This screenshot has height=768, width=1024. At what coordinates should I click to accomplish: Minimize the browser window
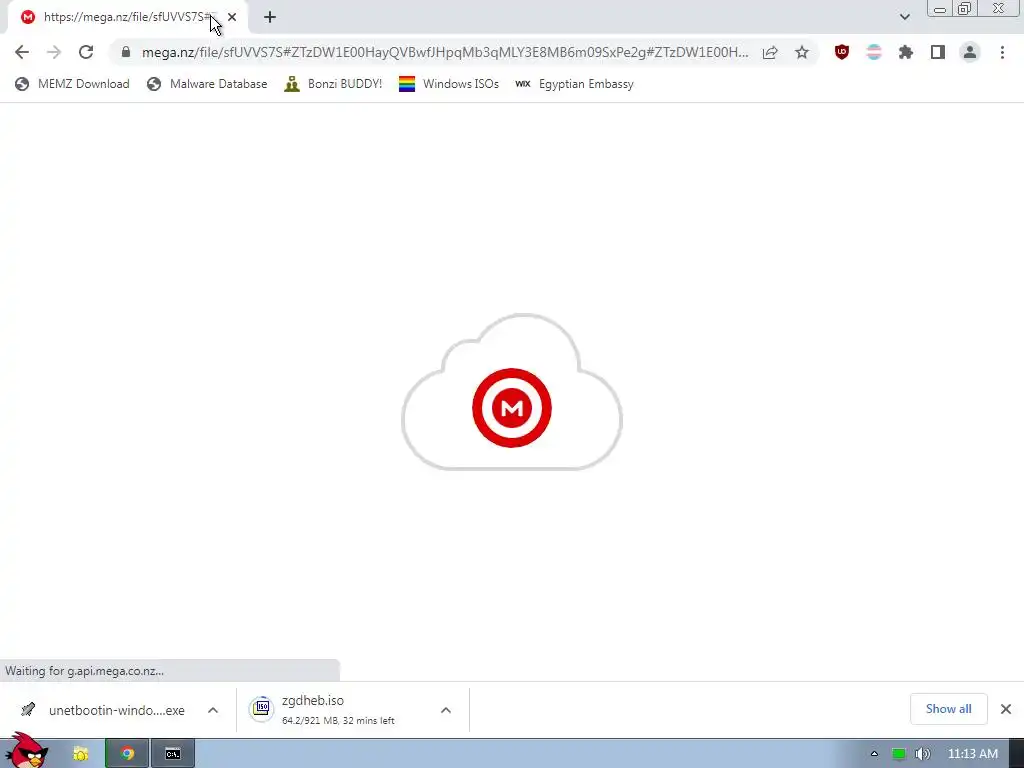[940, 9]
